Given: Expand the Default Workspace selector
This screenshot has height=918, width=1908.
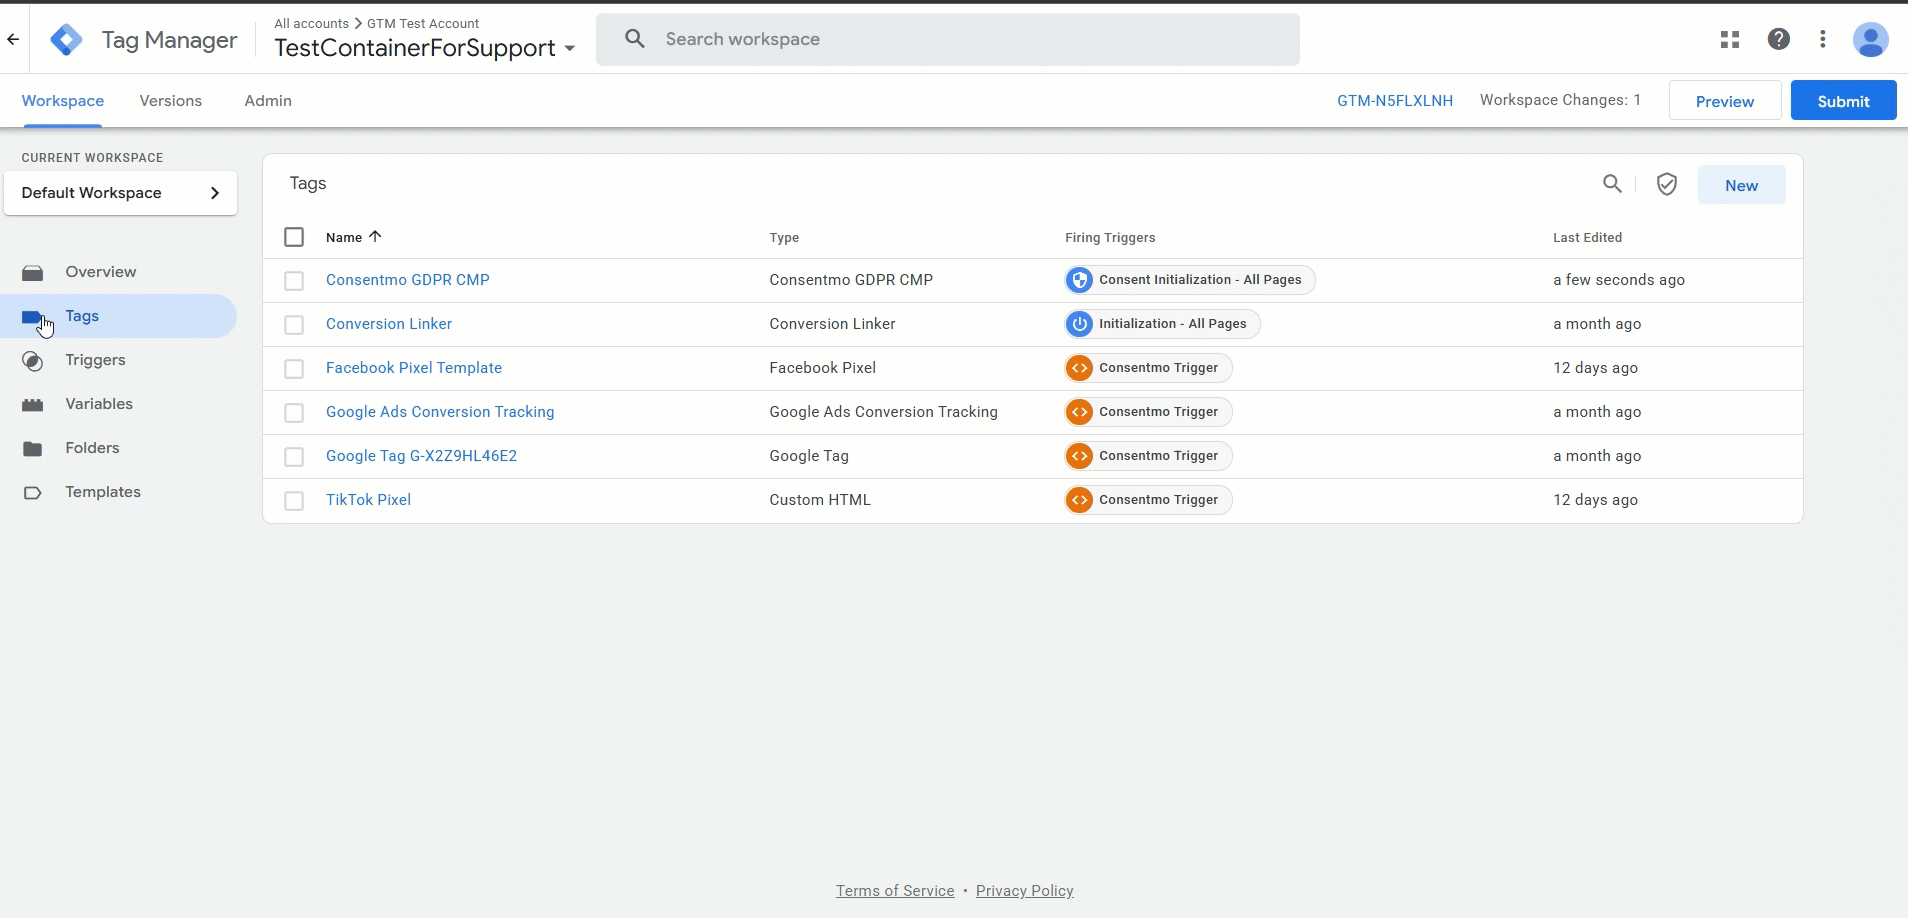Looking at the screenshot, I should (120, 193).
